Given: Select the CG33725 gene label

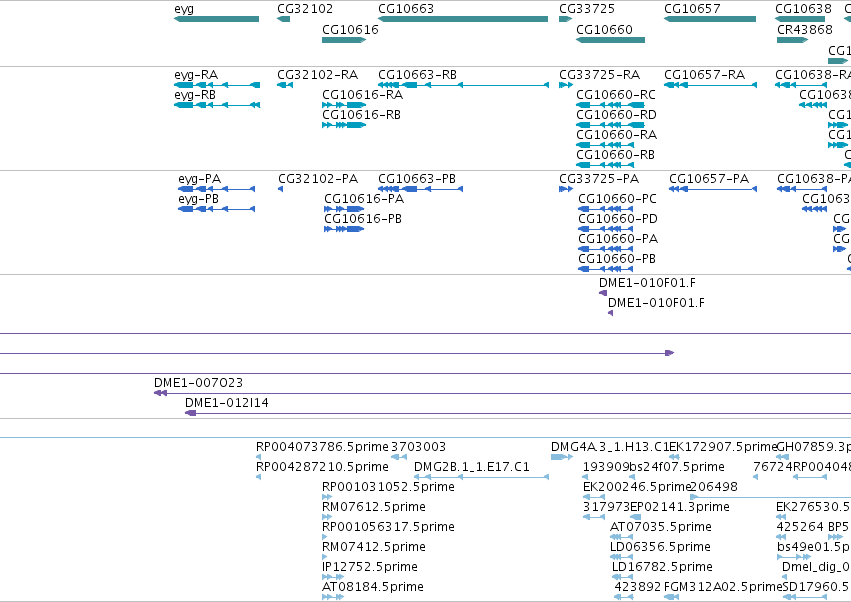Looking at the screenshot, I should click(587, 9).
